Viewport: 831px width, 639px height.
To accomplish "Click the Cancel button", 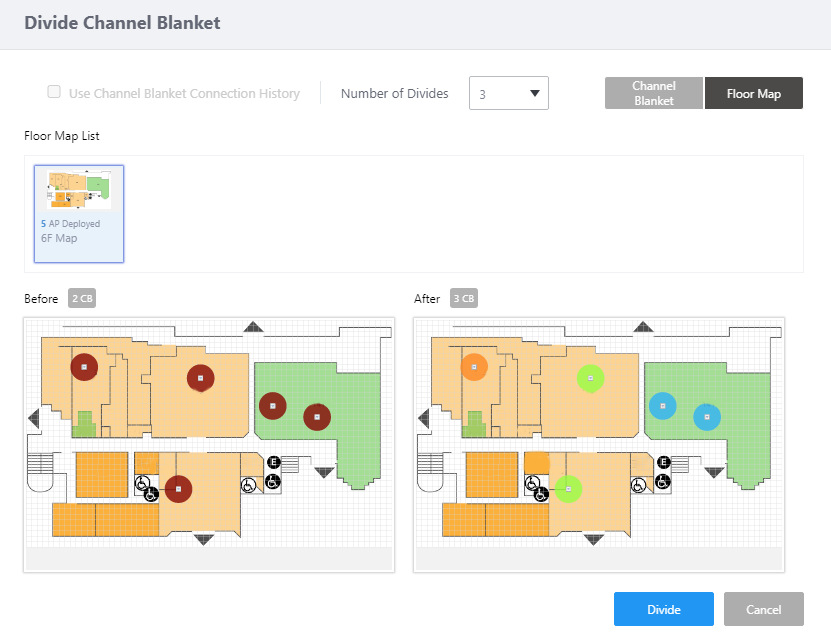I will click(x=763, y=609).
